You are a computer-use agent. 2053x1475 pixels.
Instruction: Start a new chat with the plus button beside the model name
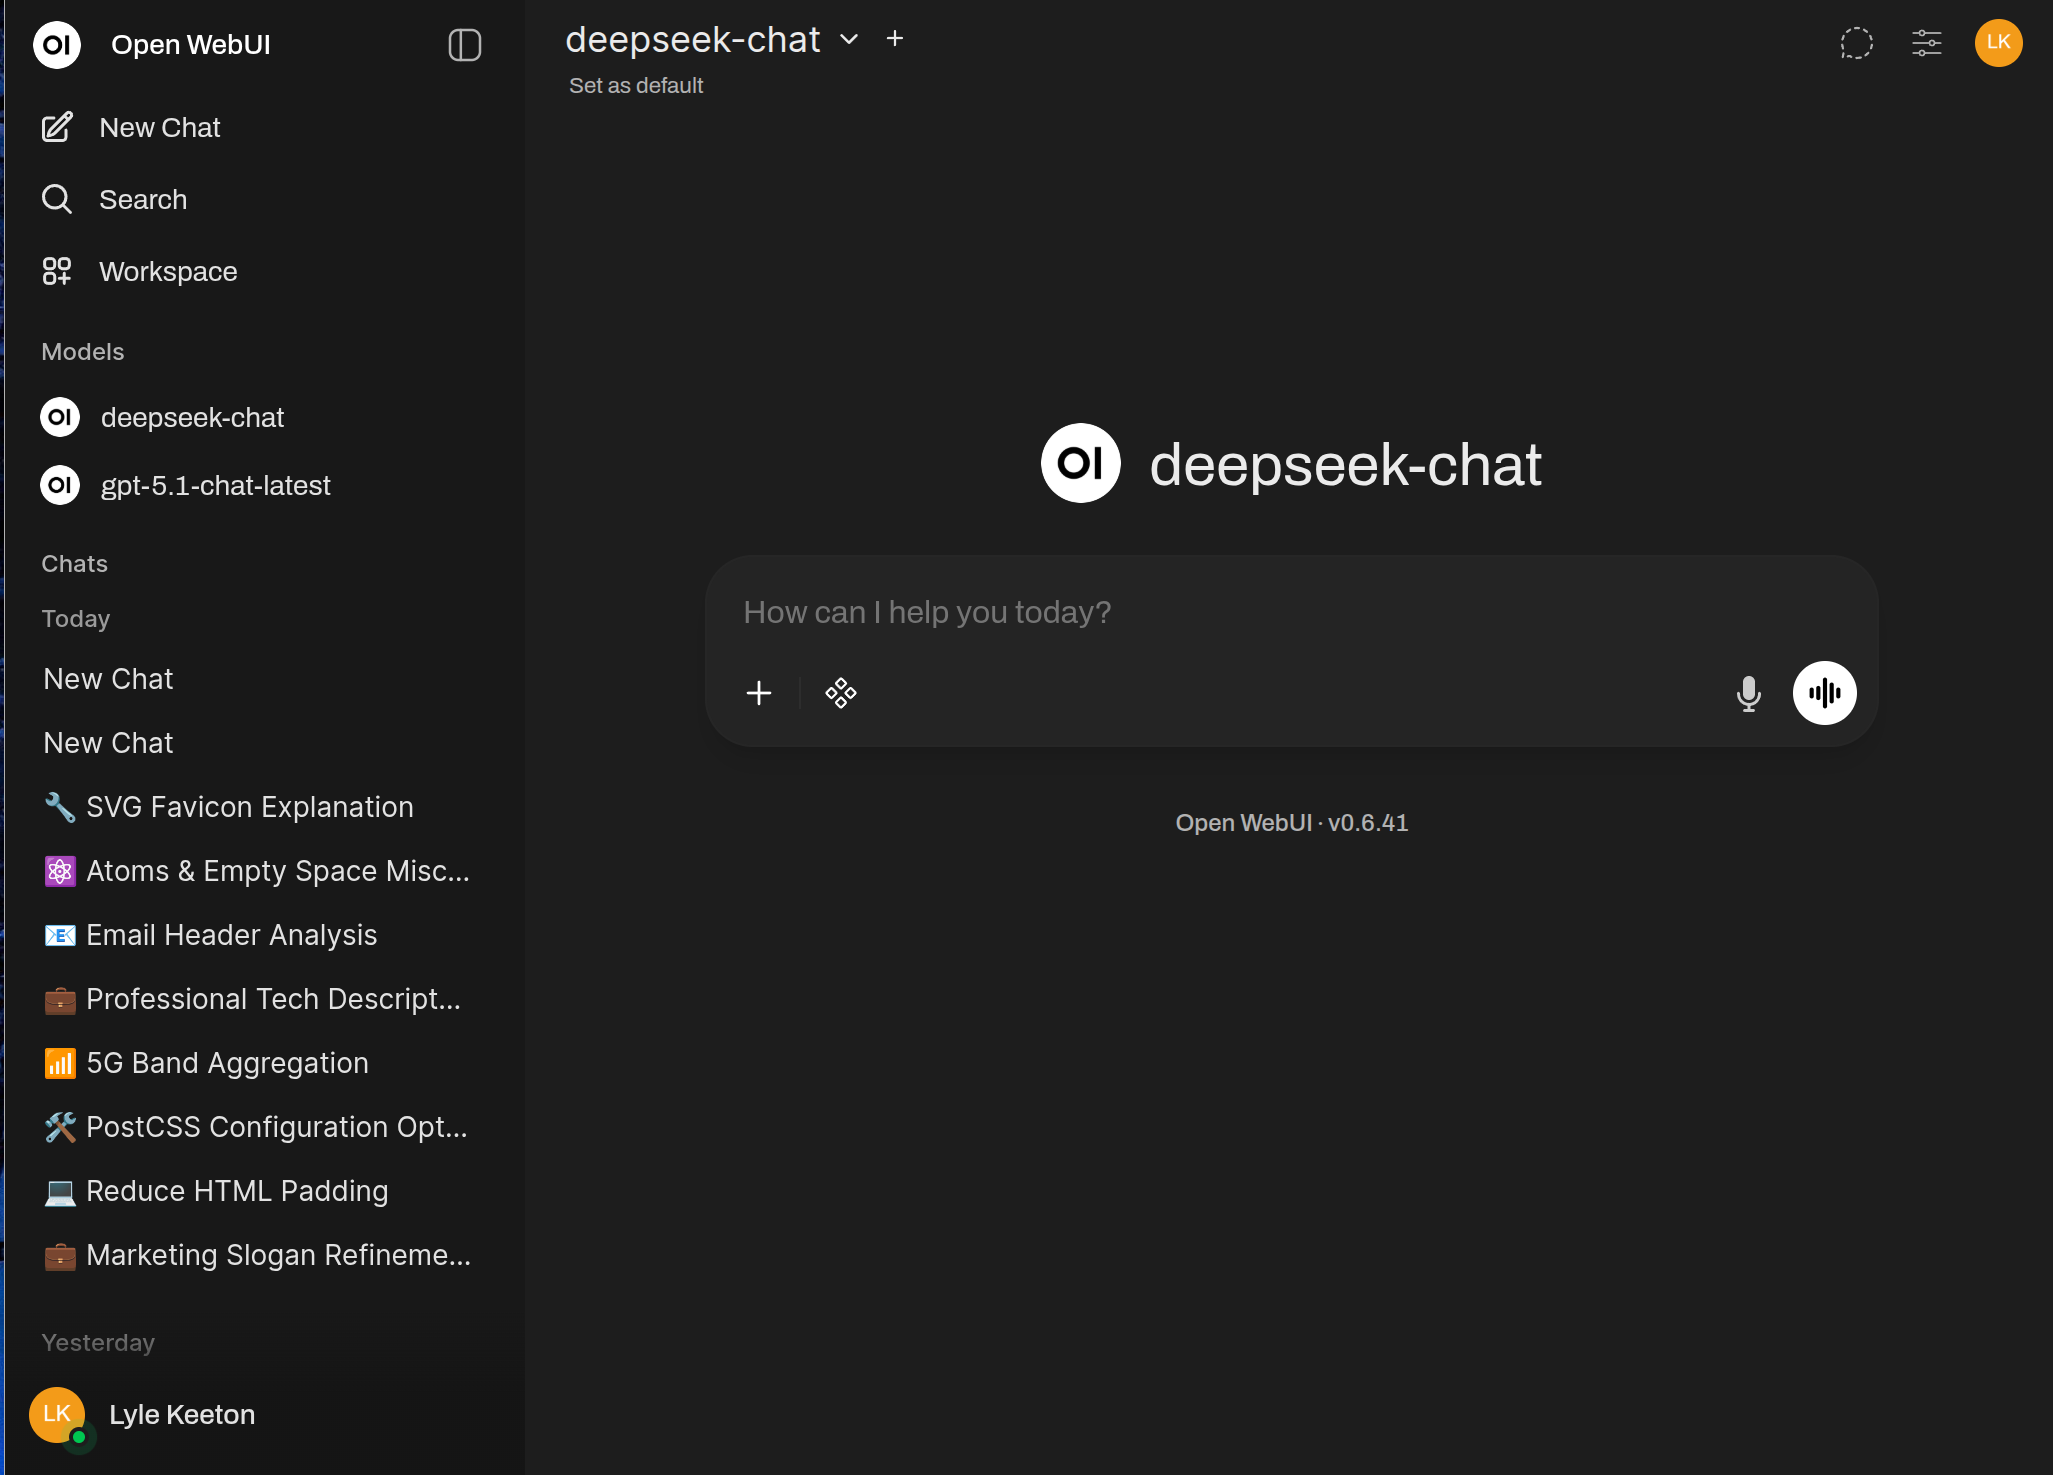(x=893, y=38)
